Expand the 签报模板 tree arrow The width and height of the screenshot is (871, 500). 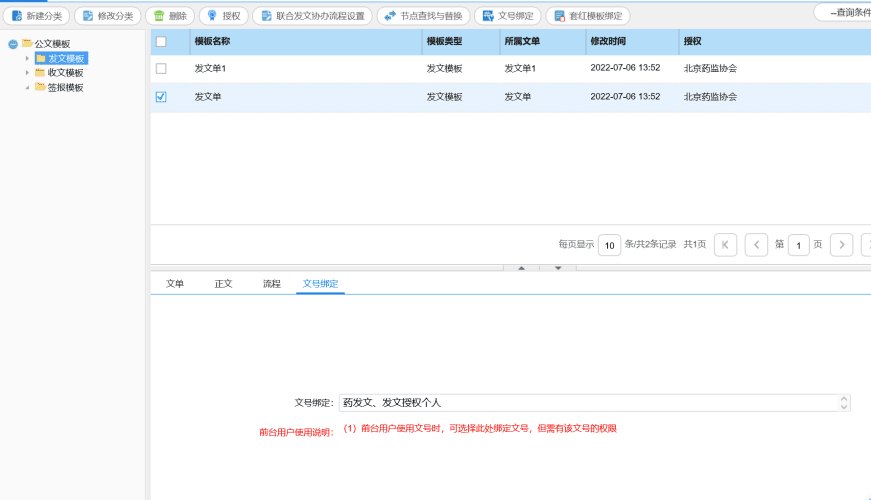pos(27,87)
